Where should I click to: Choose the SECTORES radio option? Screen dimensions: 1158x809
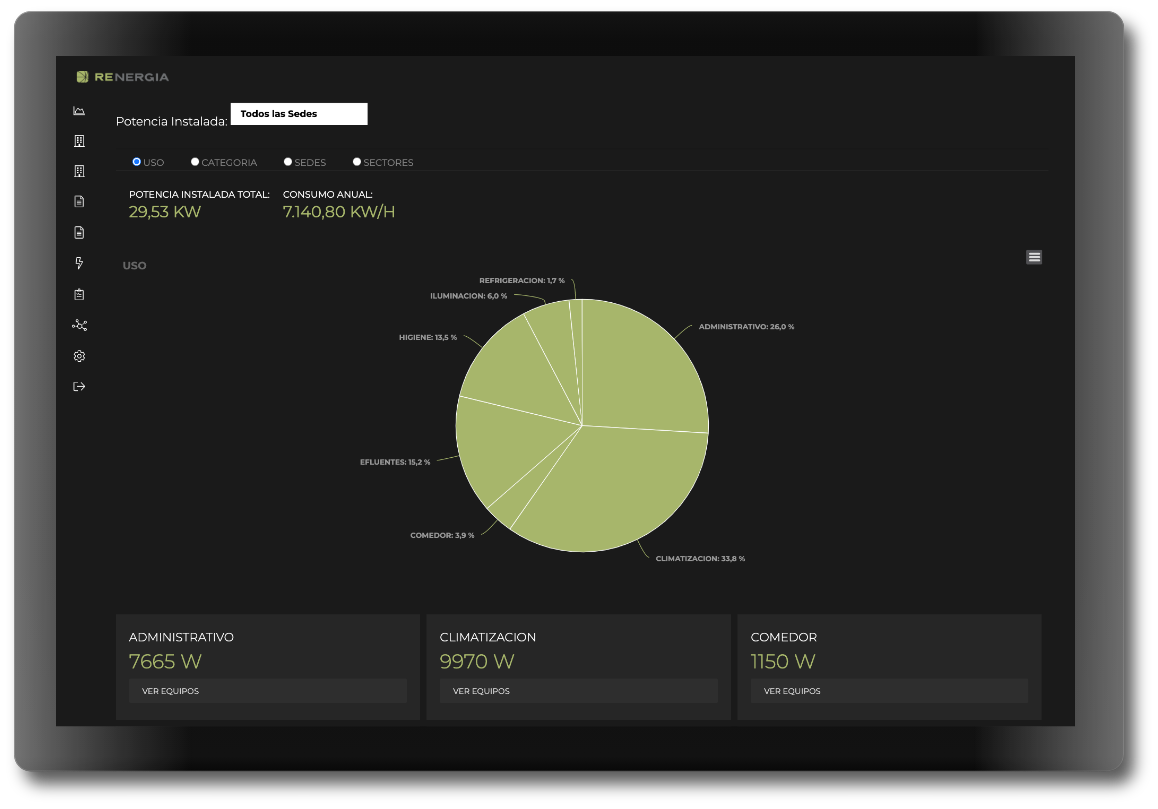pos(357,162)
